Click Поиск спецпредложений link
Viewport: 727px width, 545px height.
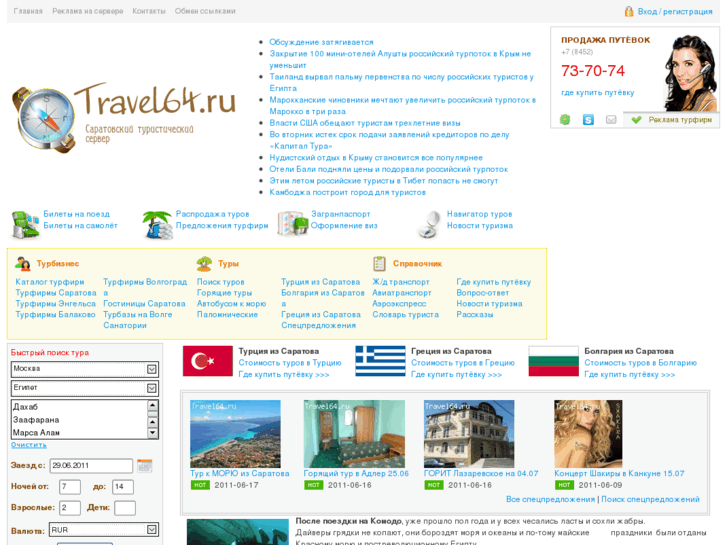point(650,500)
